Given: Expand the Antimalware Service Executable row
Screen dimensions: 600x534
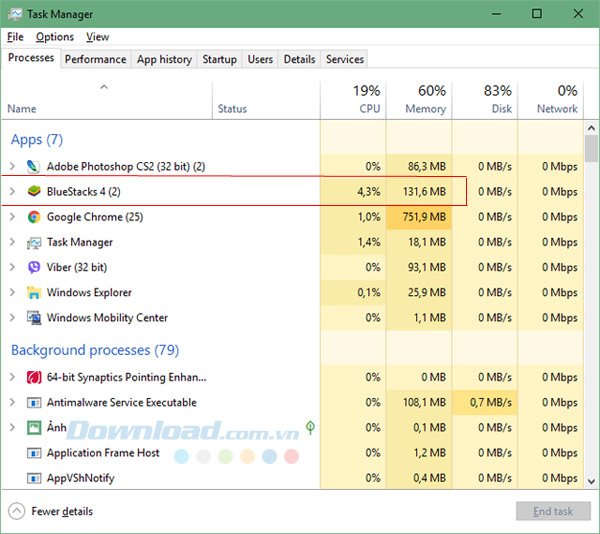Looking at the screenshot, I should 12,402.
